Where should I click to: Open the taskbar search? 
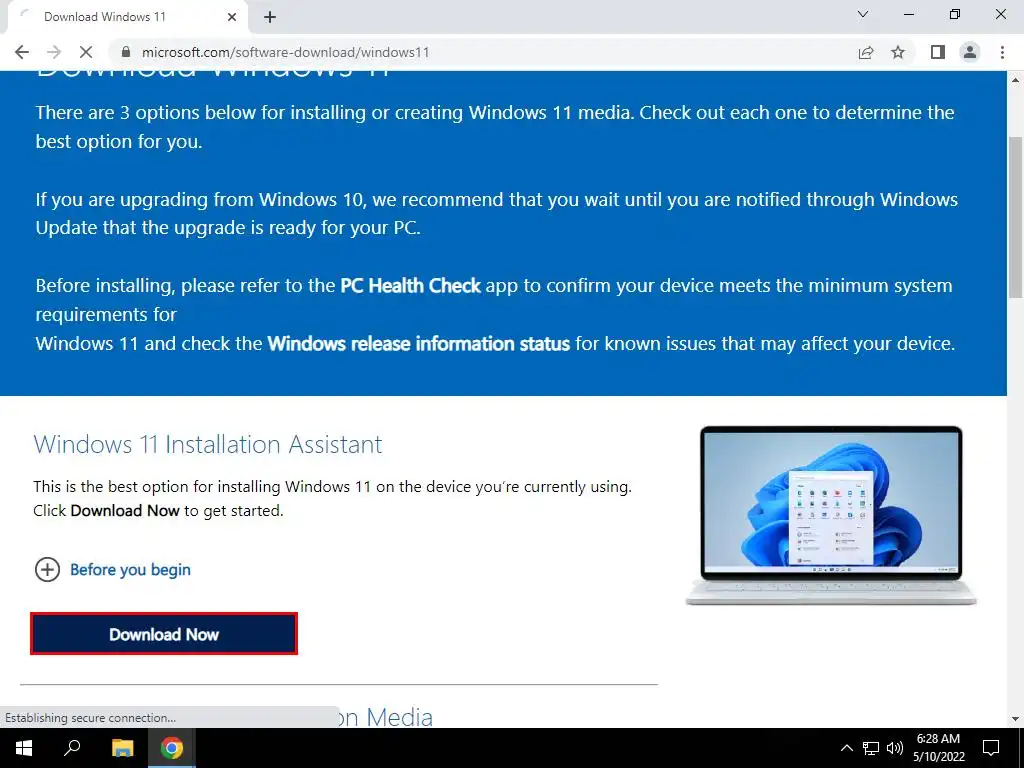click(72, 748)
